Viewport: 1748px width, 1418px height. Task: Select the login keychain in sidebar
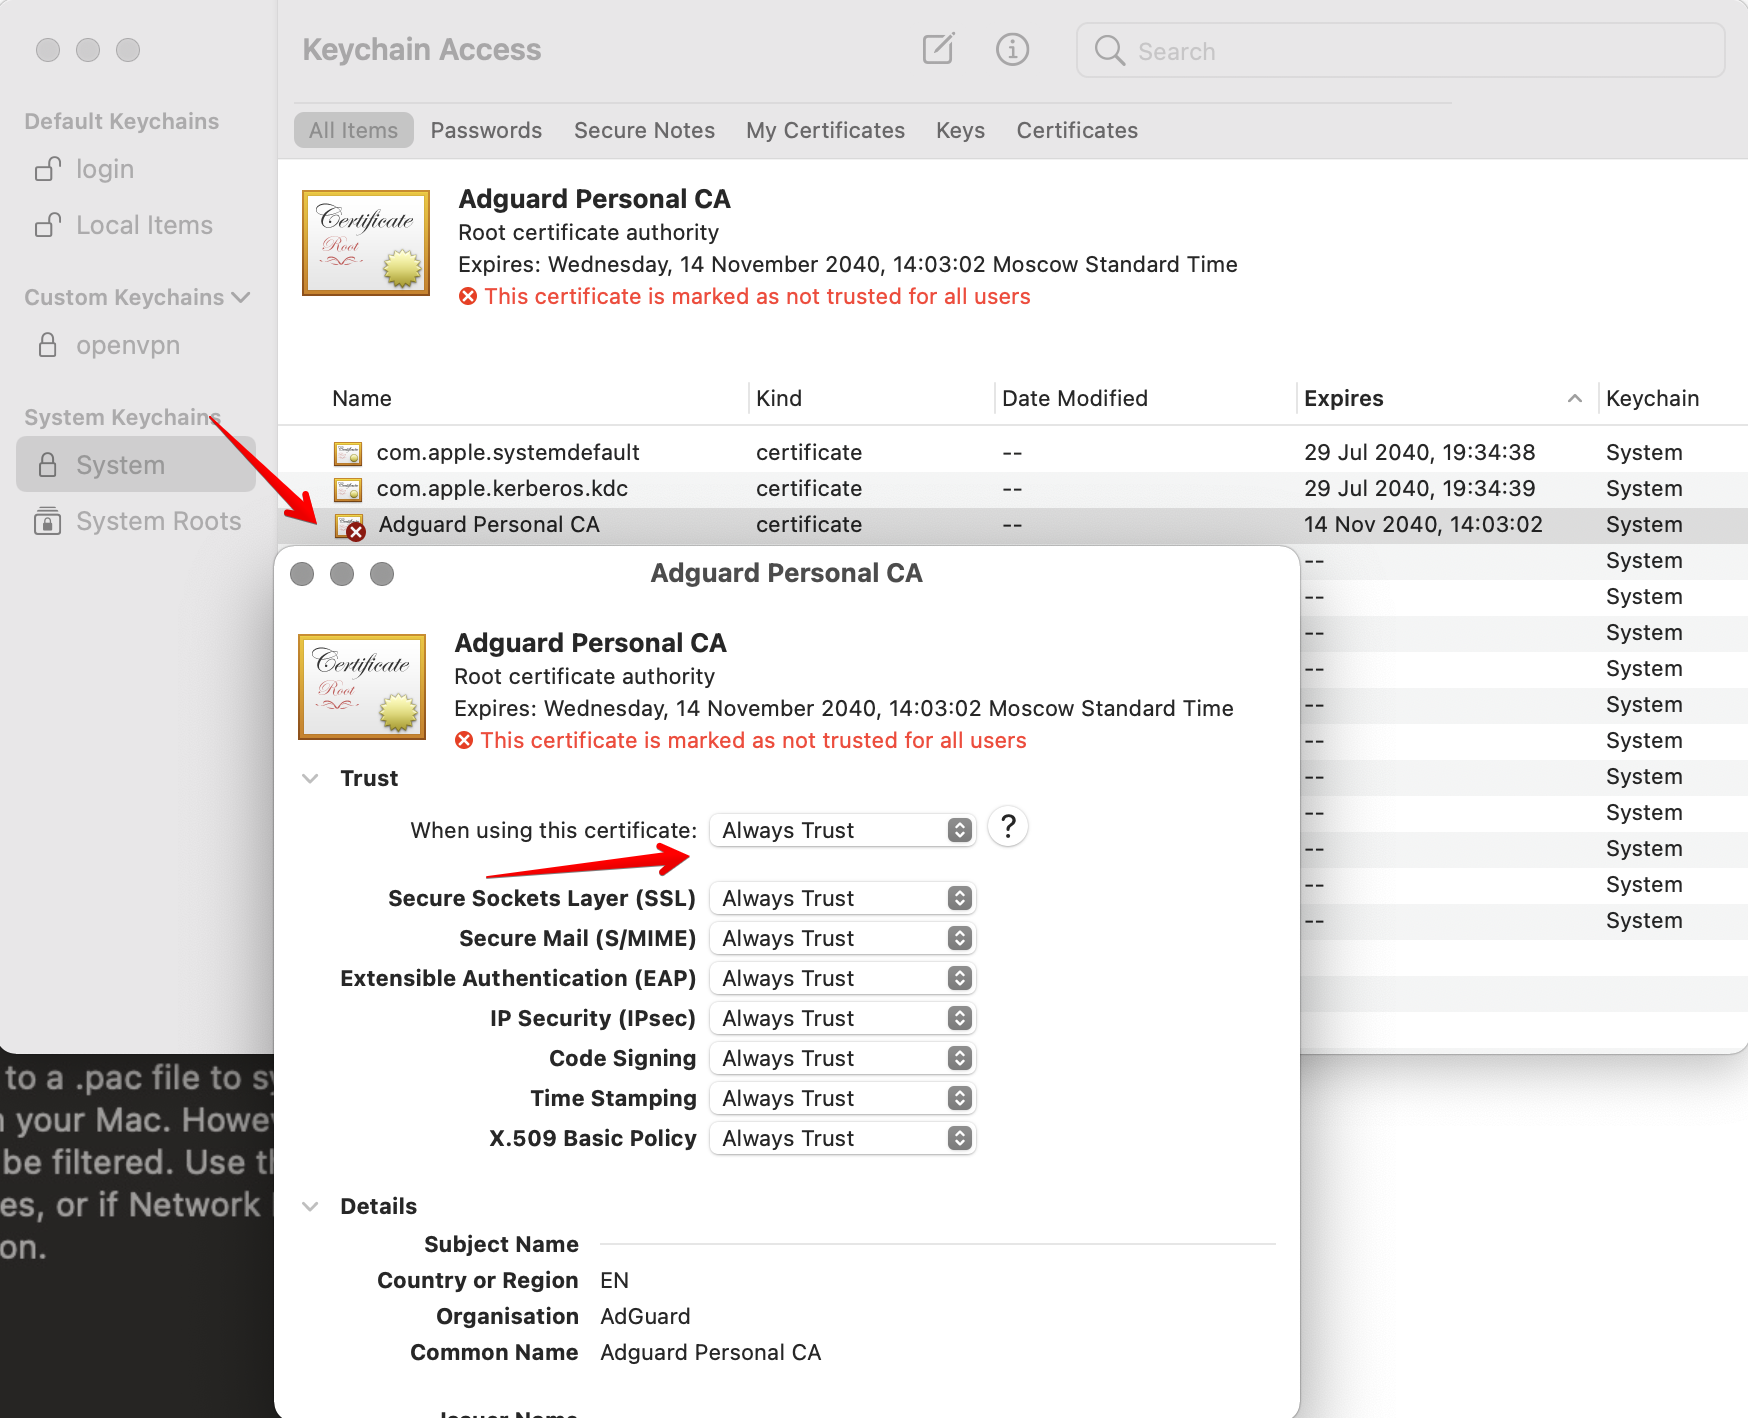tap(105, 169)
